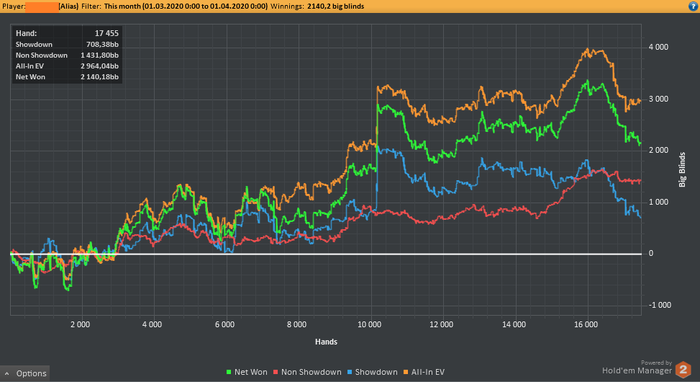The image size is (700, 382).
Task: Click the 4 000 hands axis label
Action: tap(152, 324)
